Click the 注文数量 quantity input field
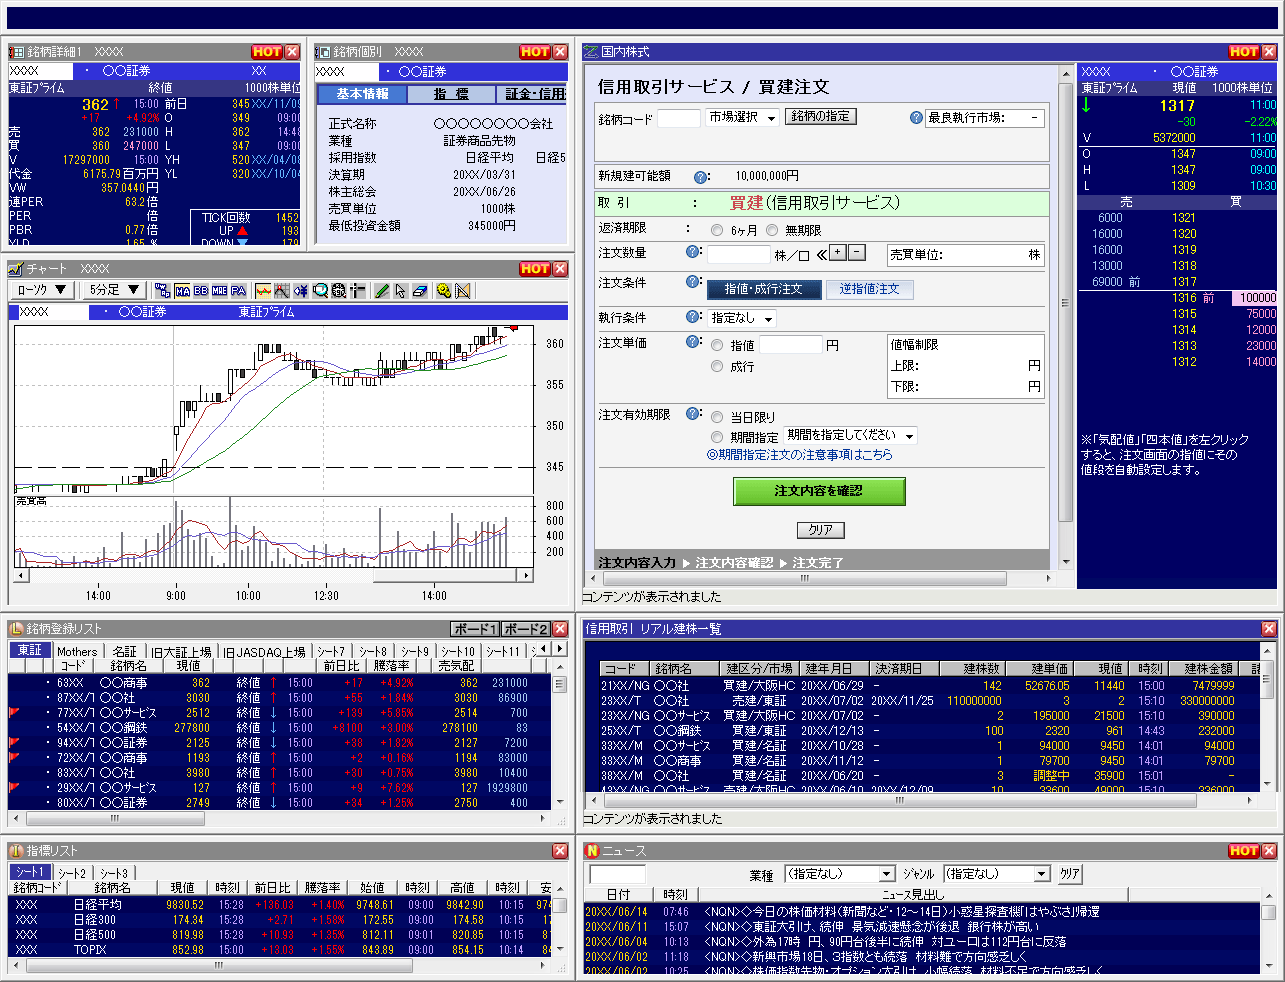The image size is (1285, 982). [739, 254]
